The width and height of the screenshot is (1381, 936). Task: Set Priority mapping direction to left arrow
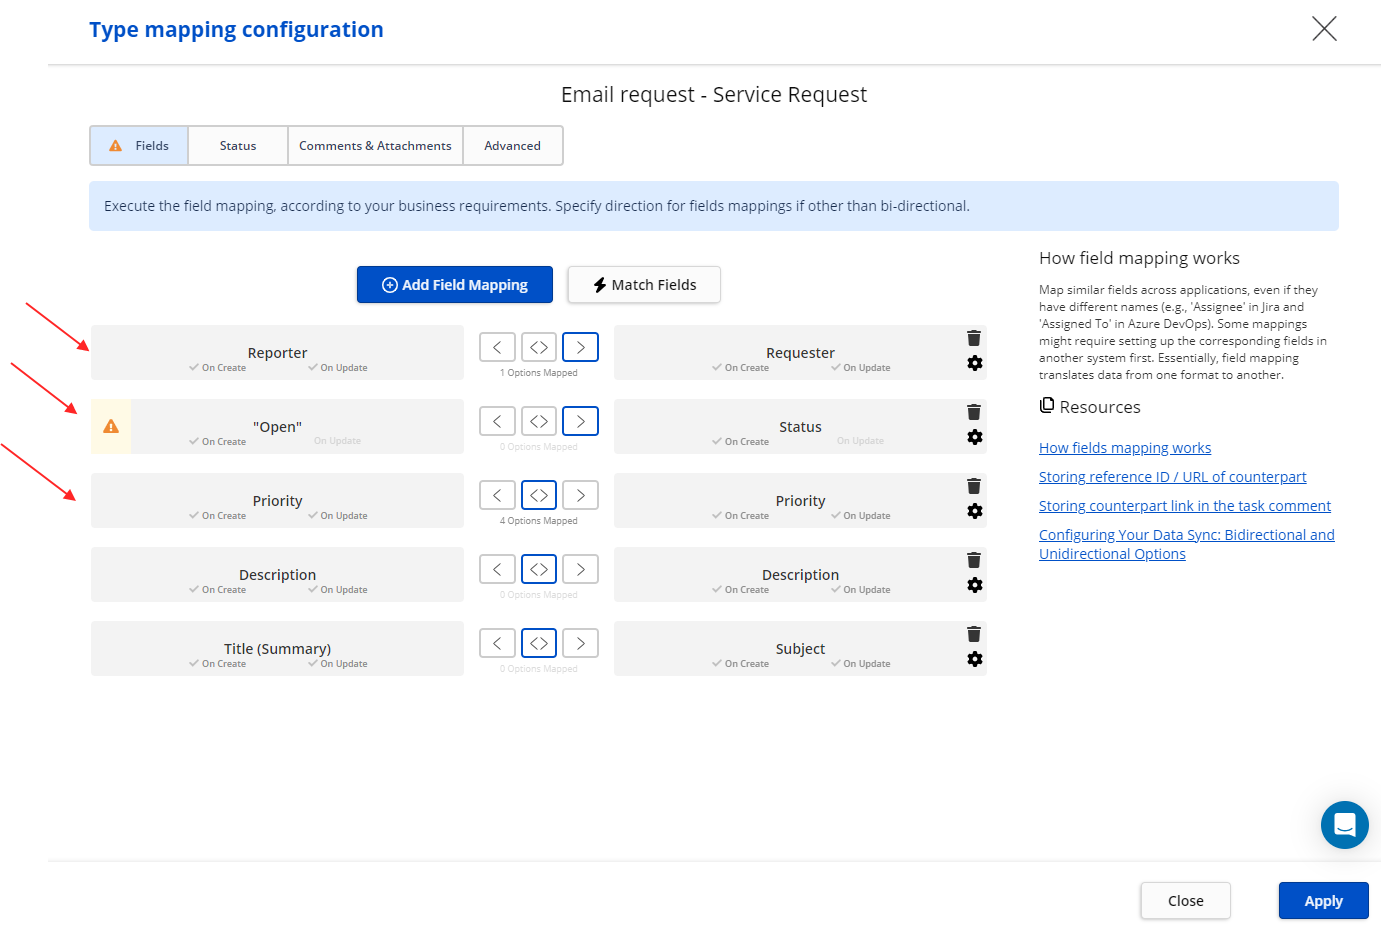(x=497, y=495)
